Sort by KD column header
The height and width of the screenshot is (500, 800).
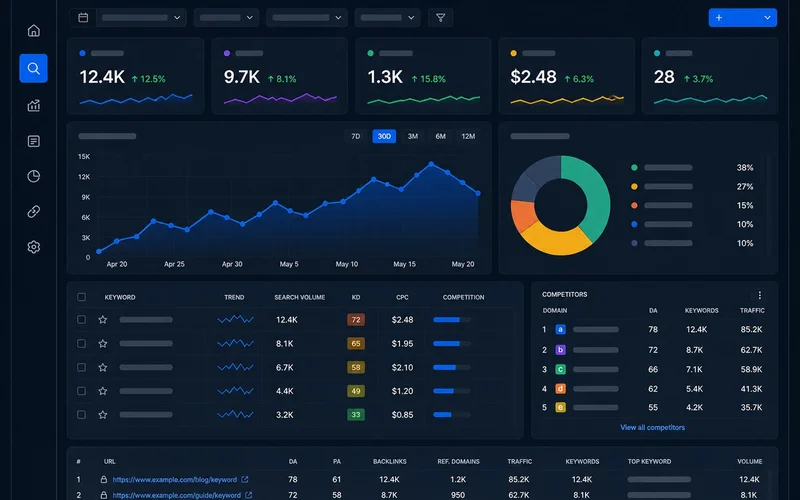point(356,297)
